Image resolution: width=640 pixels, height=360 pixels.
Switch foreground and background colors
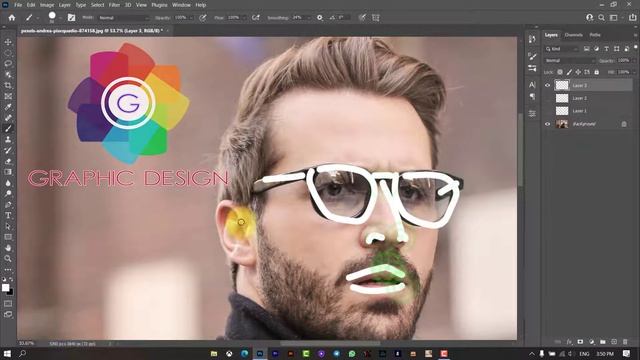pyautogui.click(x=11, y=280)
